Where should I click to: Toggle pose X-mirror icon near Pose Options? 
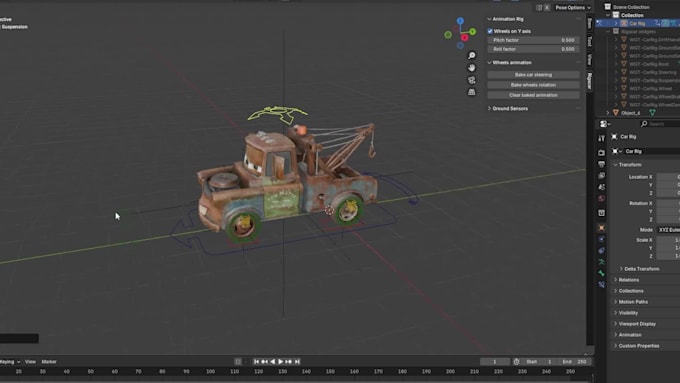(547, 7)
